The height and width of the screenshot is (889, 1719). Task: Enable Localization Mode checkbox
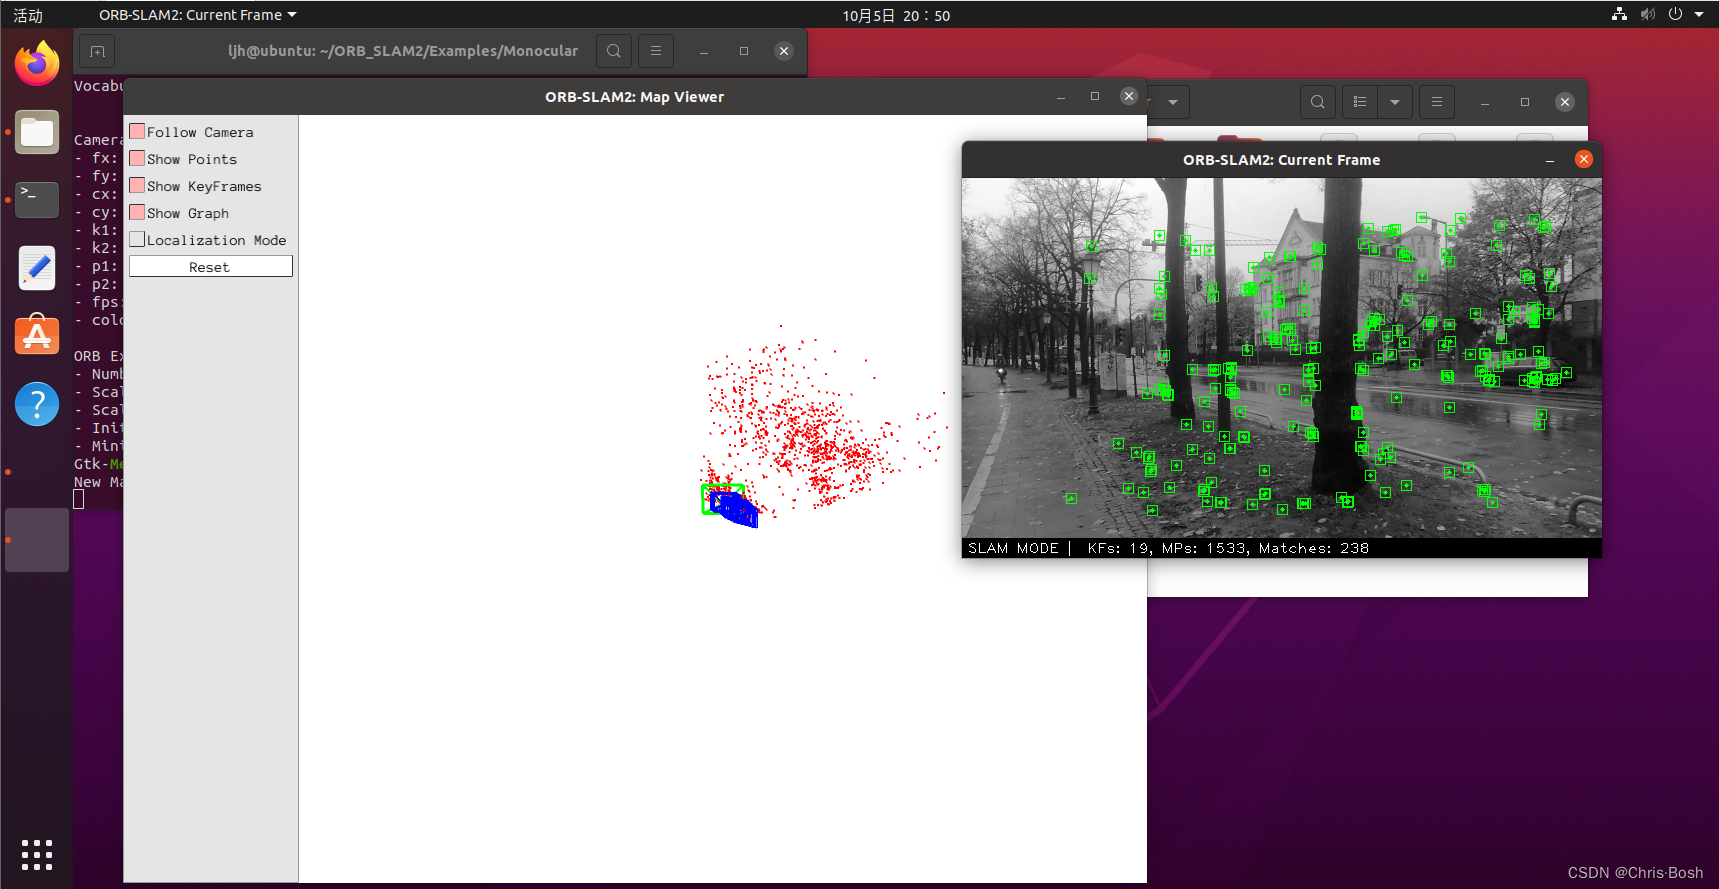point(137,239)
